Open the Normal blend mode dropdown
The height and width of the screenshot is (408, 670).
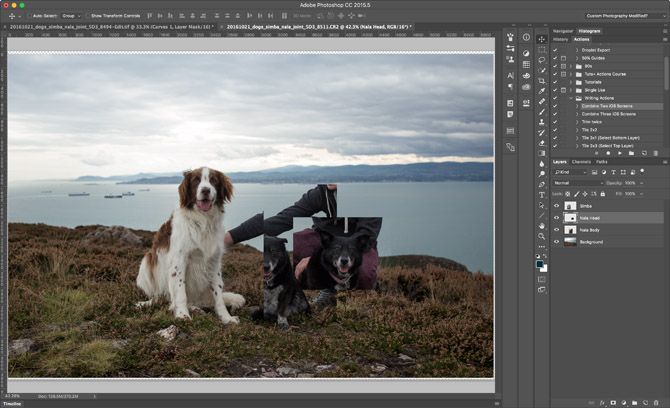click(578, 183)
